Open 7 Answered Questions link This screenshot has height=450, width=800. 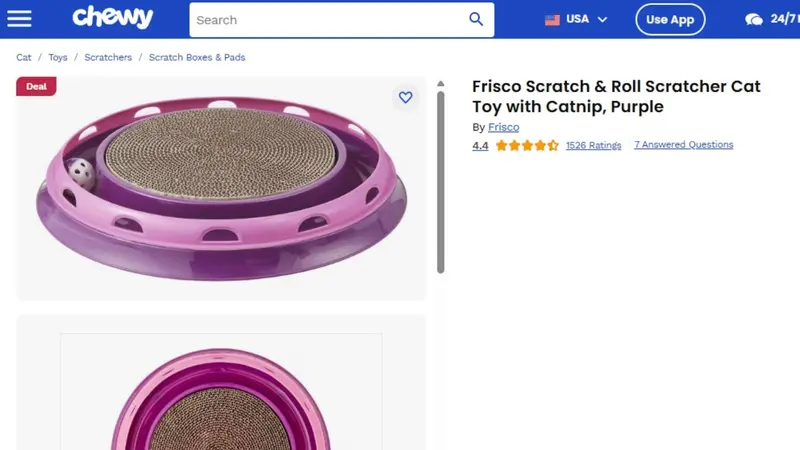pos(683,144)
